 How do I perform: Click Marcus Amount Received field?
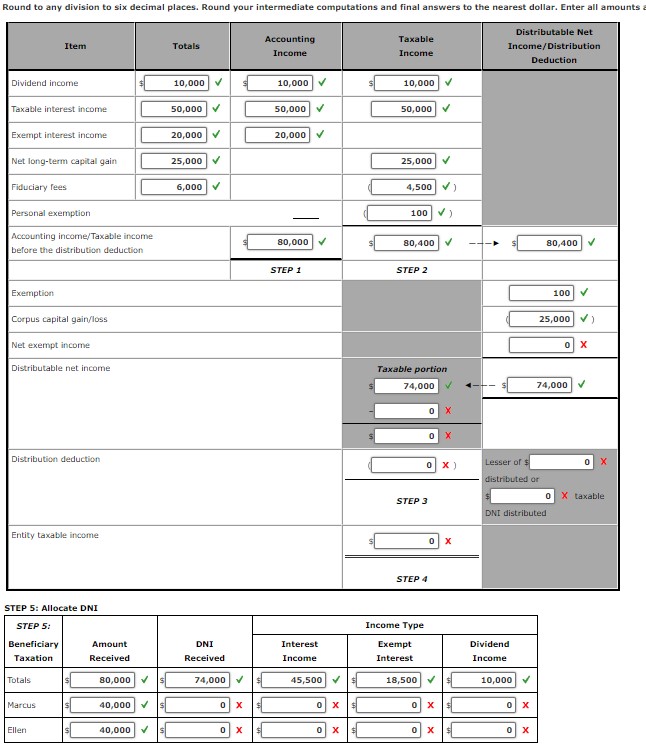pyautogui.click(x=103, y=705)
